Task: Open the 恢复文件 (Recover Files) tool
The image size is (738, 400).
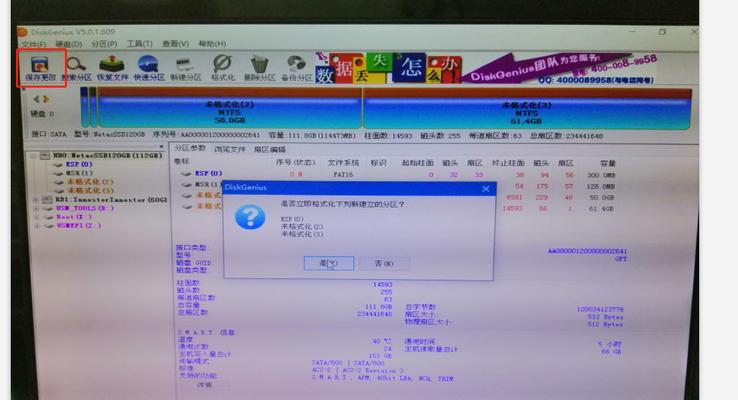Action: click(x=112, y=68)
